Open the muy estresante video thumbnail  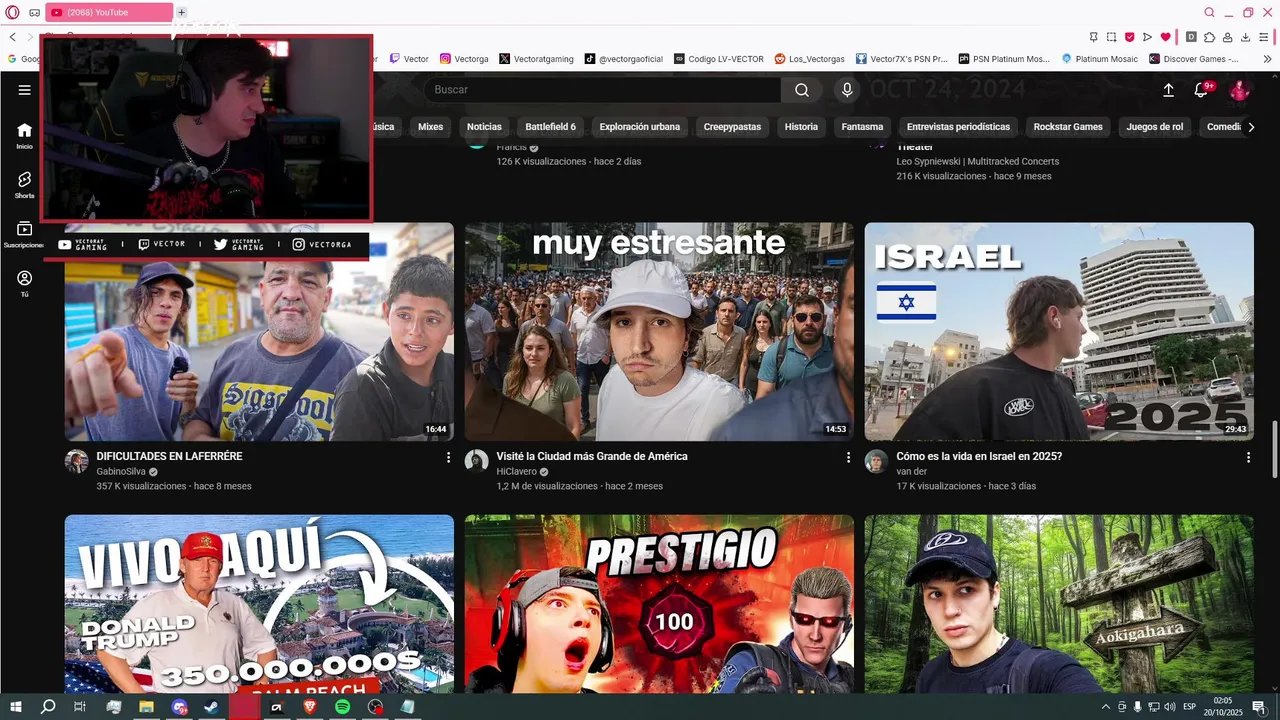tap(659, 331)
